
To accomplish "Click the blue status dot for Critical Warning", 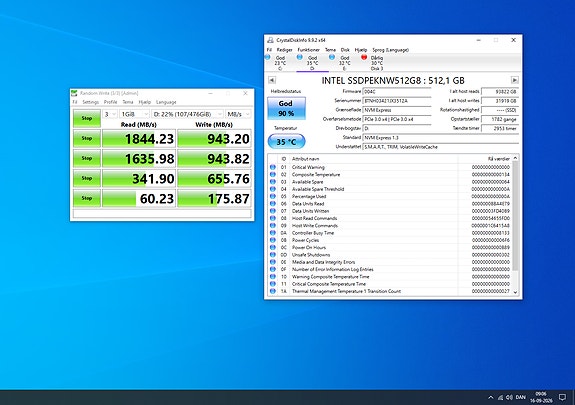I will [273, 167].
